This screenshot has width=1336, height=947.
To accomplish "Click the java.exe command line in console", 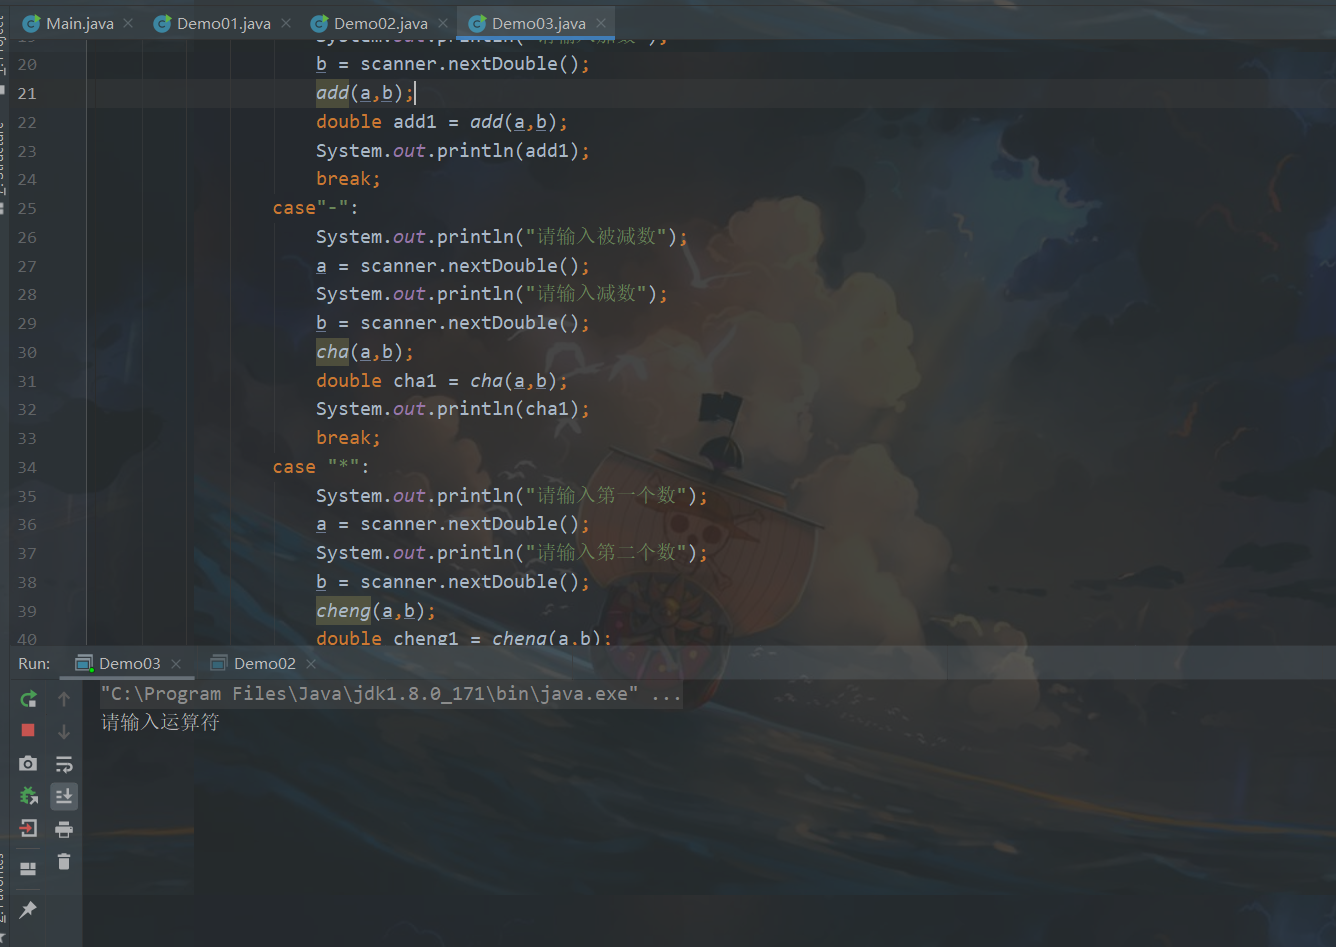I will 391,694.
